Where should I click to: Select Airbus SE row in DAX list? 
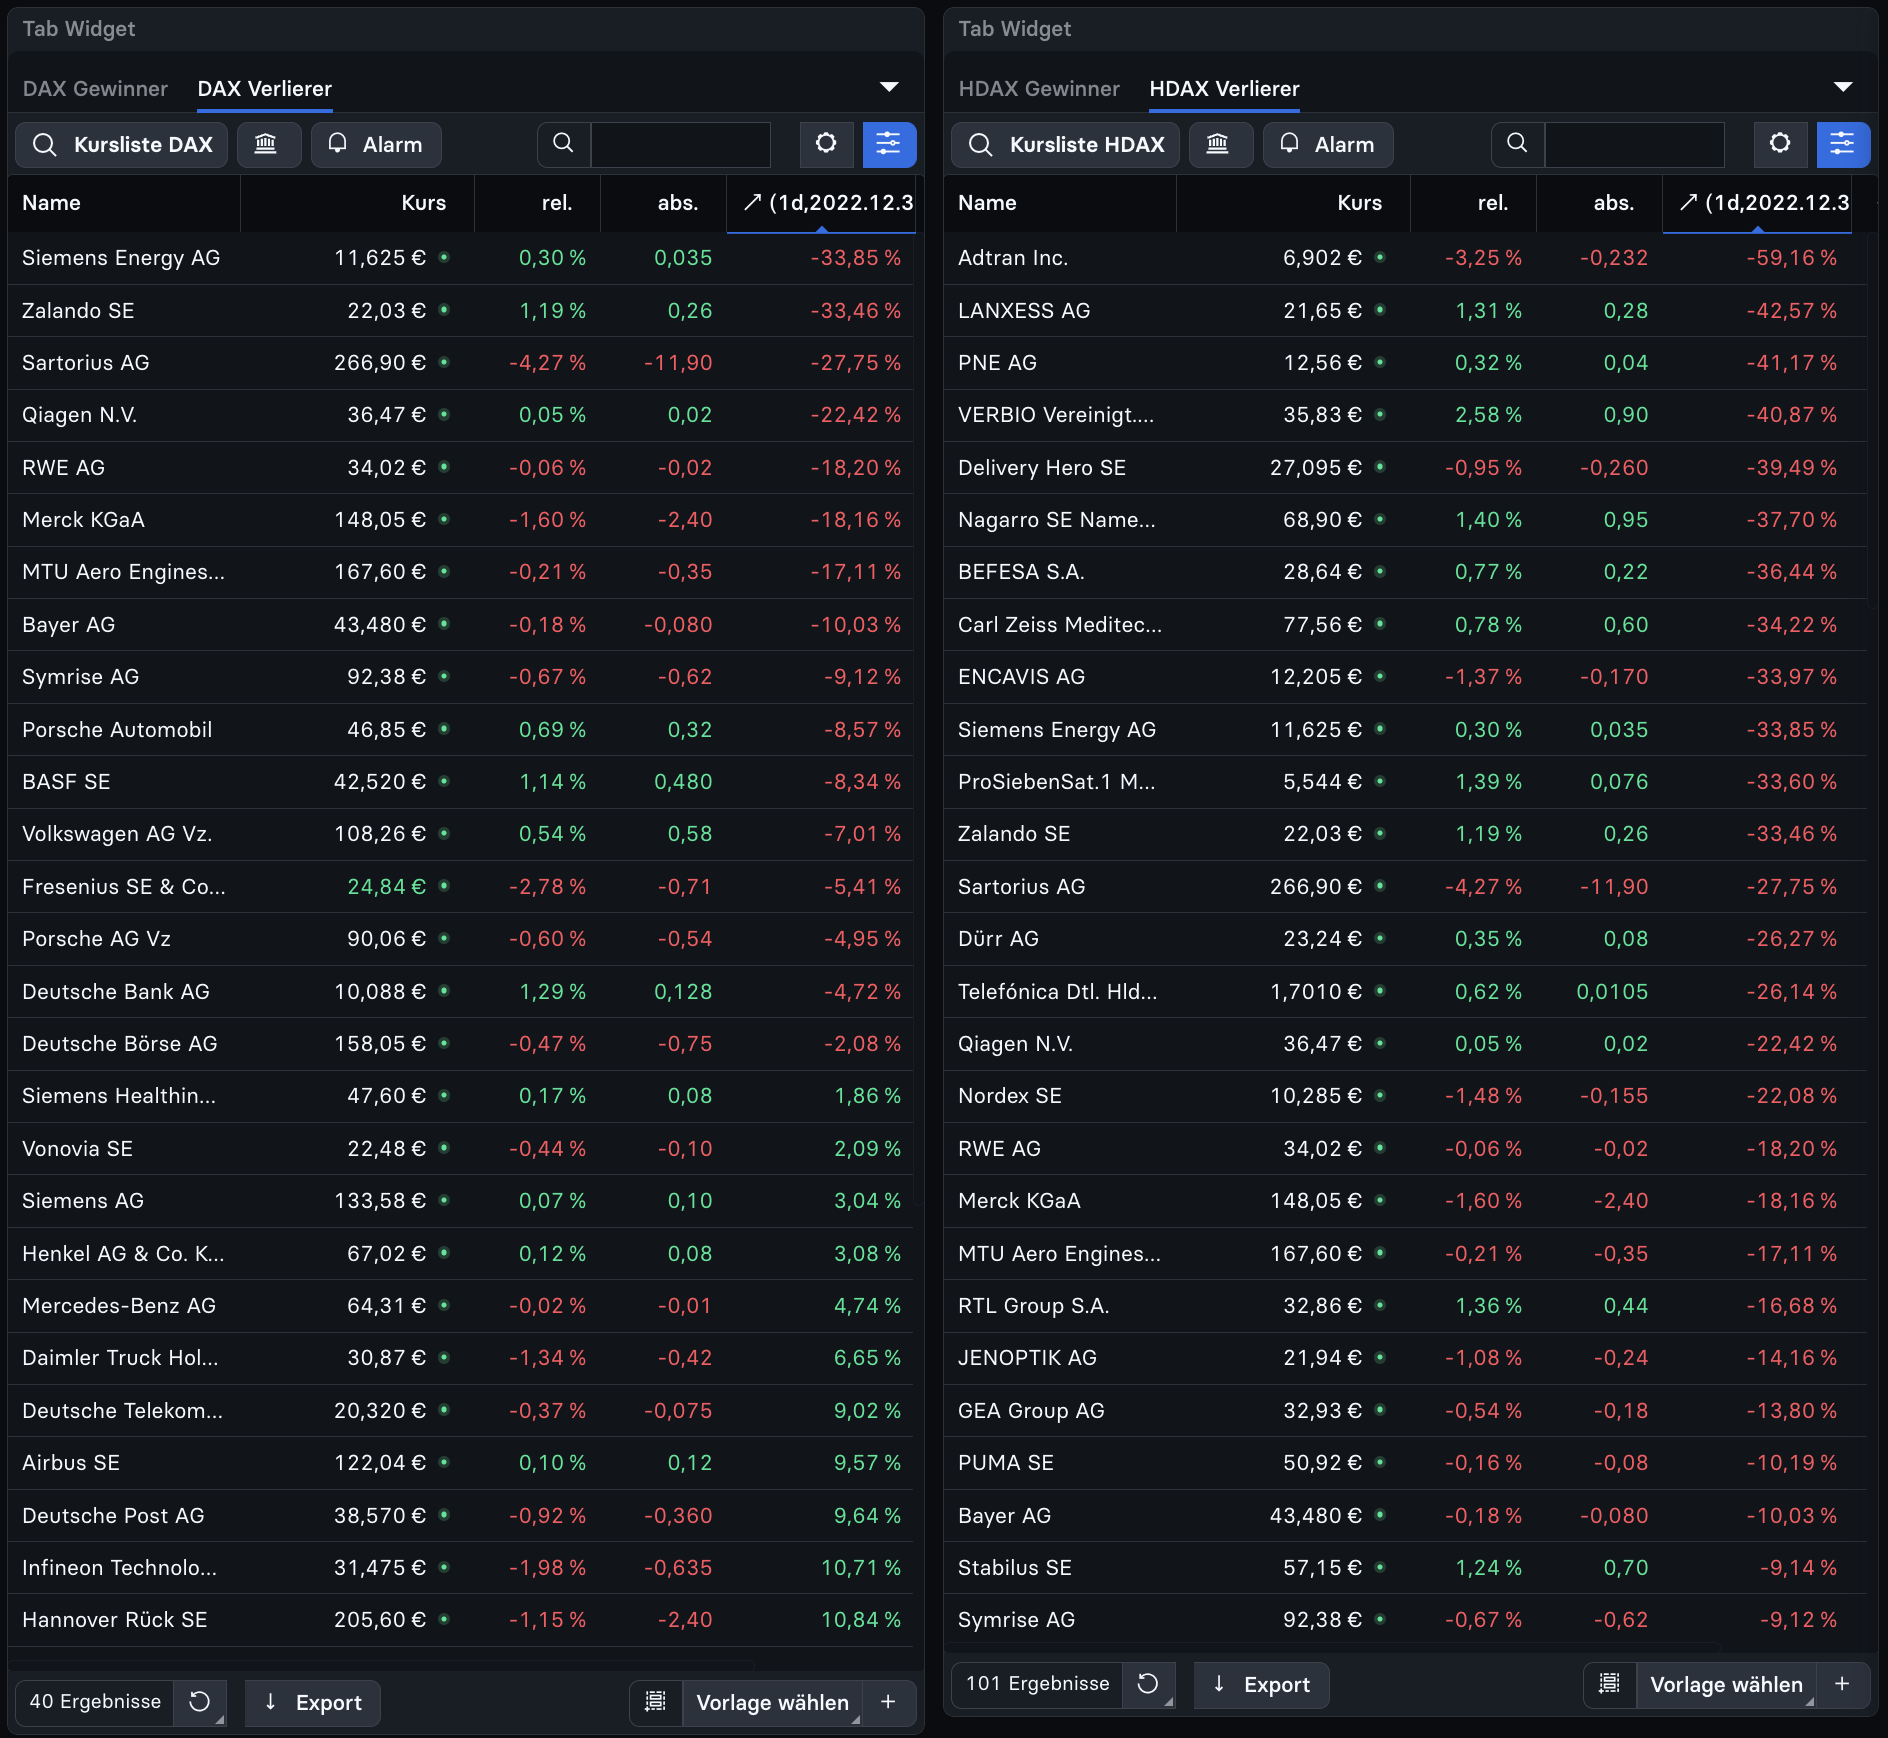[461, 1463]
